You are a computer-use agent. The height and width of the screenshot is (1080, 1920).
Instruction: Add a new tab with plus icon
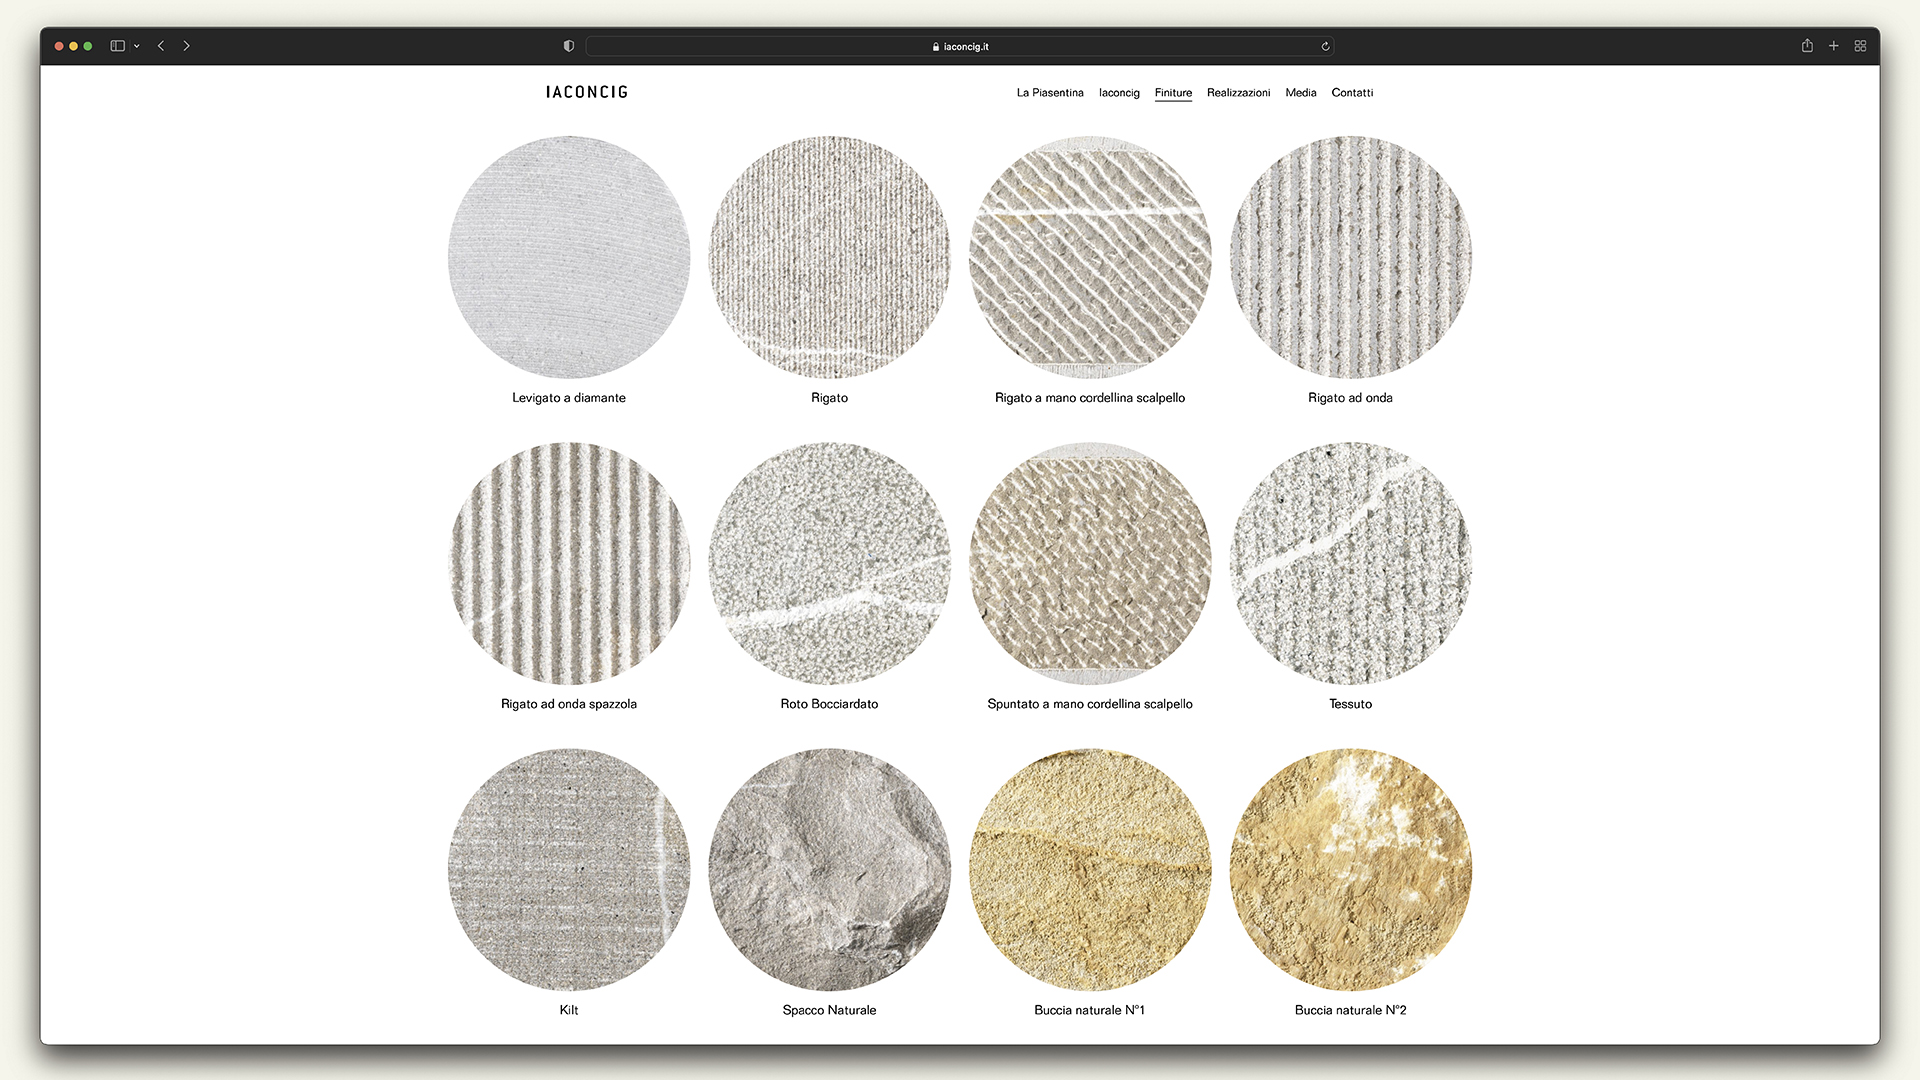(1834, 46)
